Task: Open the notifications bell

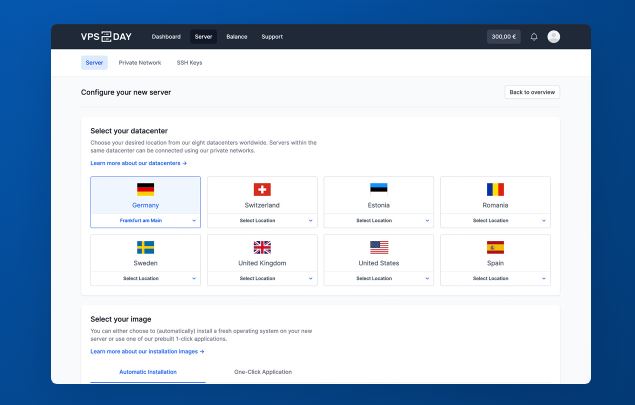Action: (534, 37)
